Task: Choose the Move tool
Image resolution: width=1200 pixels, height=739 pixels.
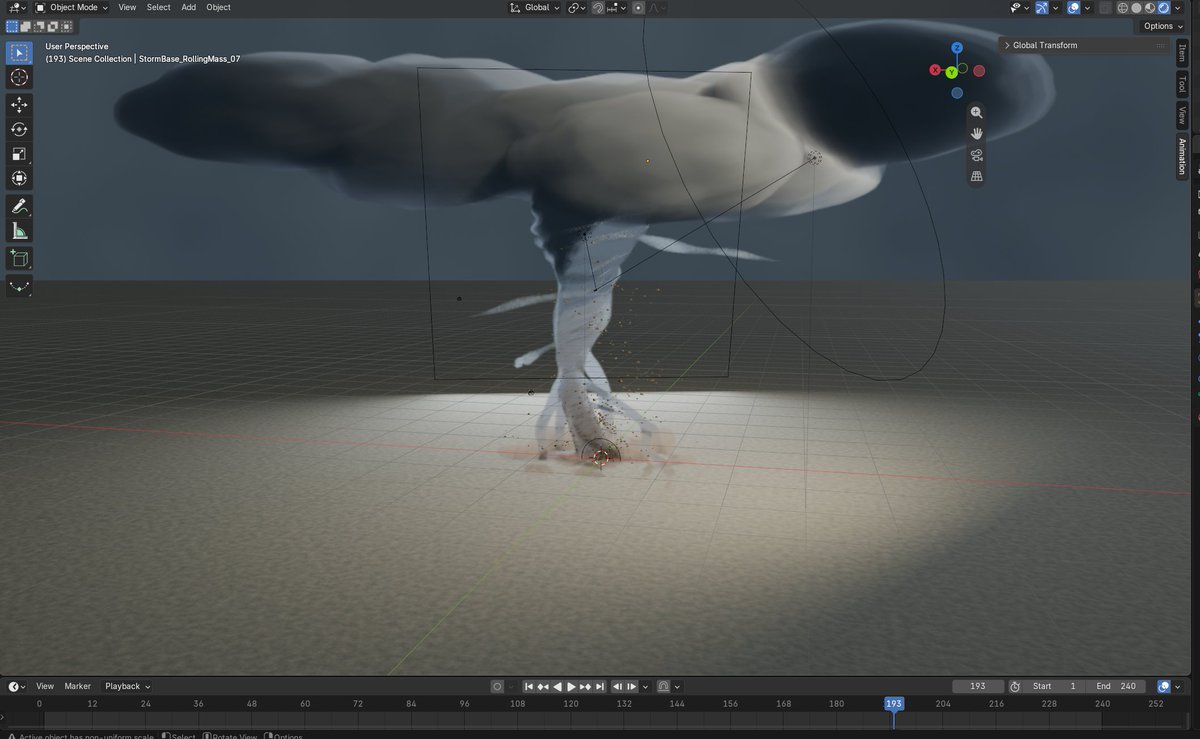Action: coord(20,104)
